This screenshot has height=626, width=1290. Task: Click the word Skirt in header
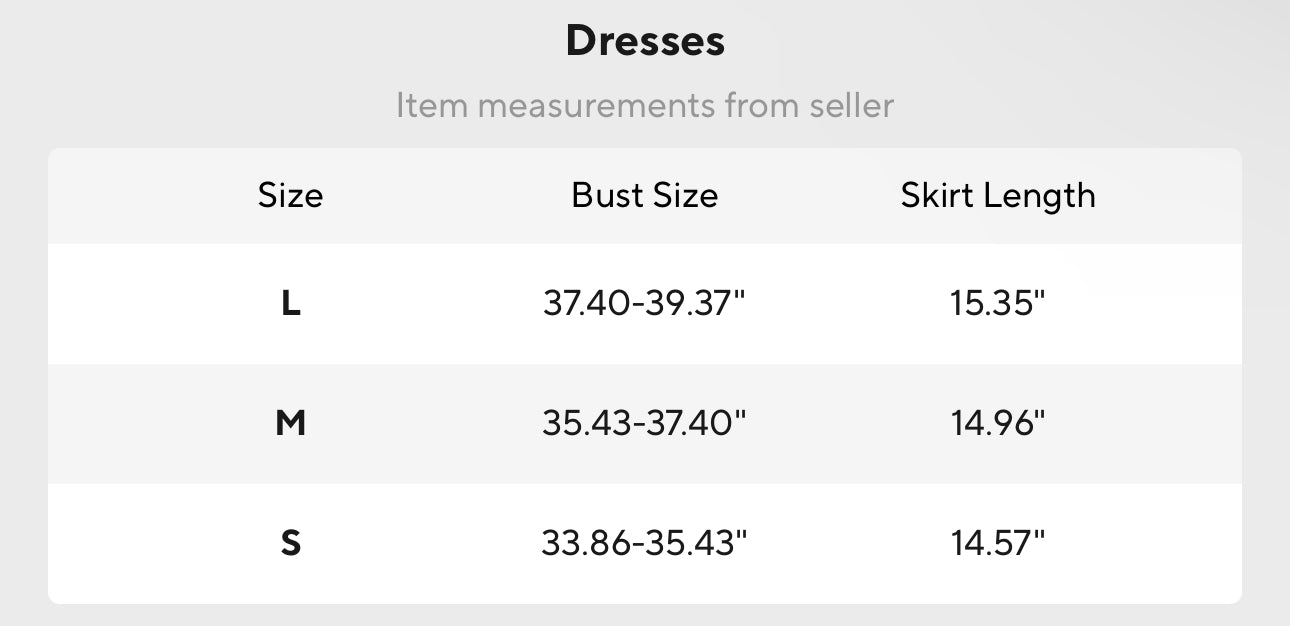(935, 195)
